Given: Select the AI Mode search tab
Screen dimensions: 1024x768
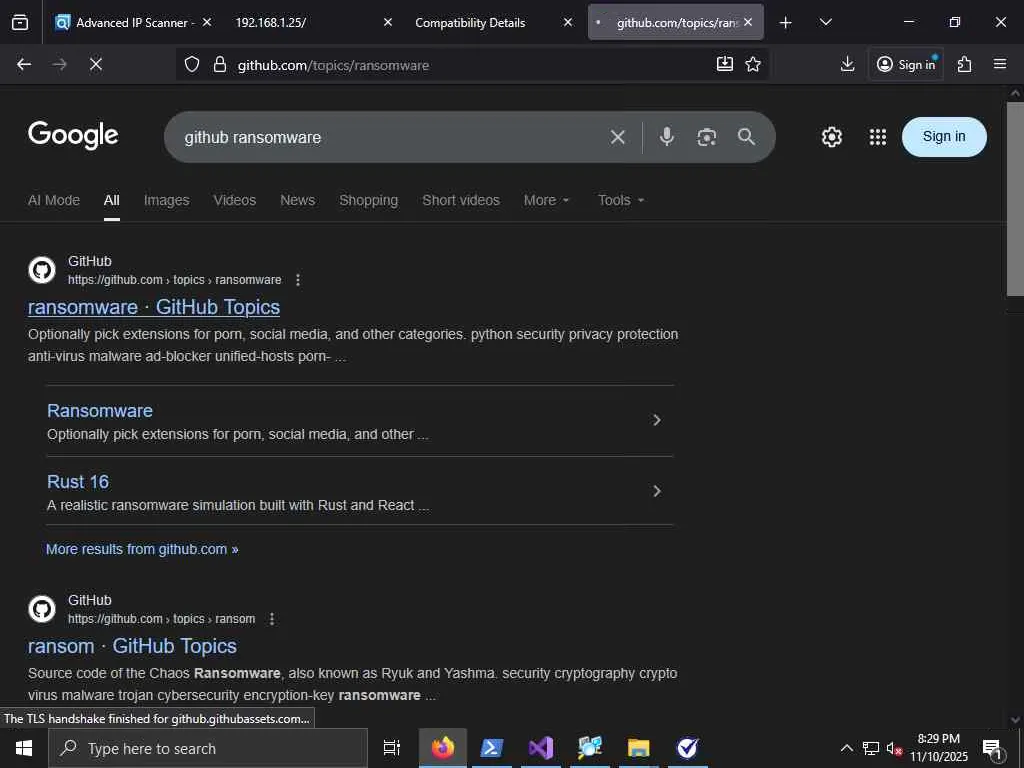Looking at the screenshot, I should [54, 200].
